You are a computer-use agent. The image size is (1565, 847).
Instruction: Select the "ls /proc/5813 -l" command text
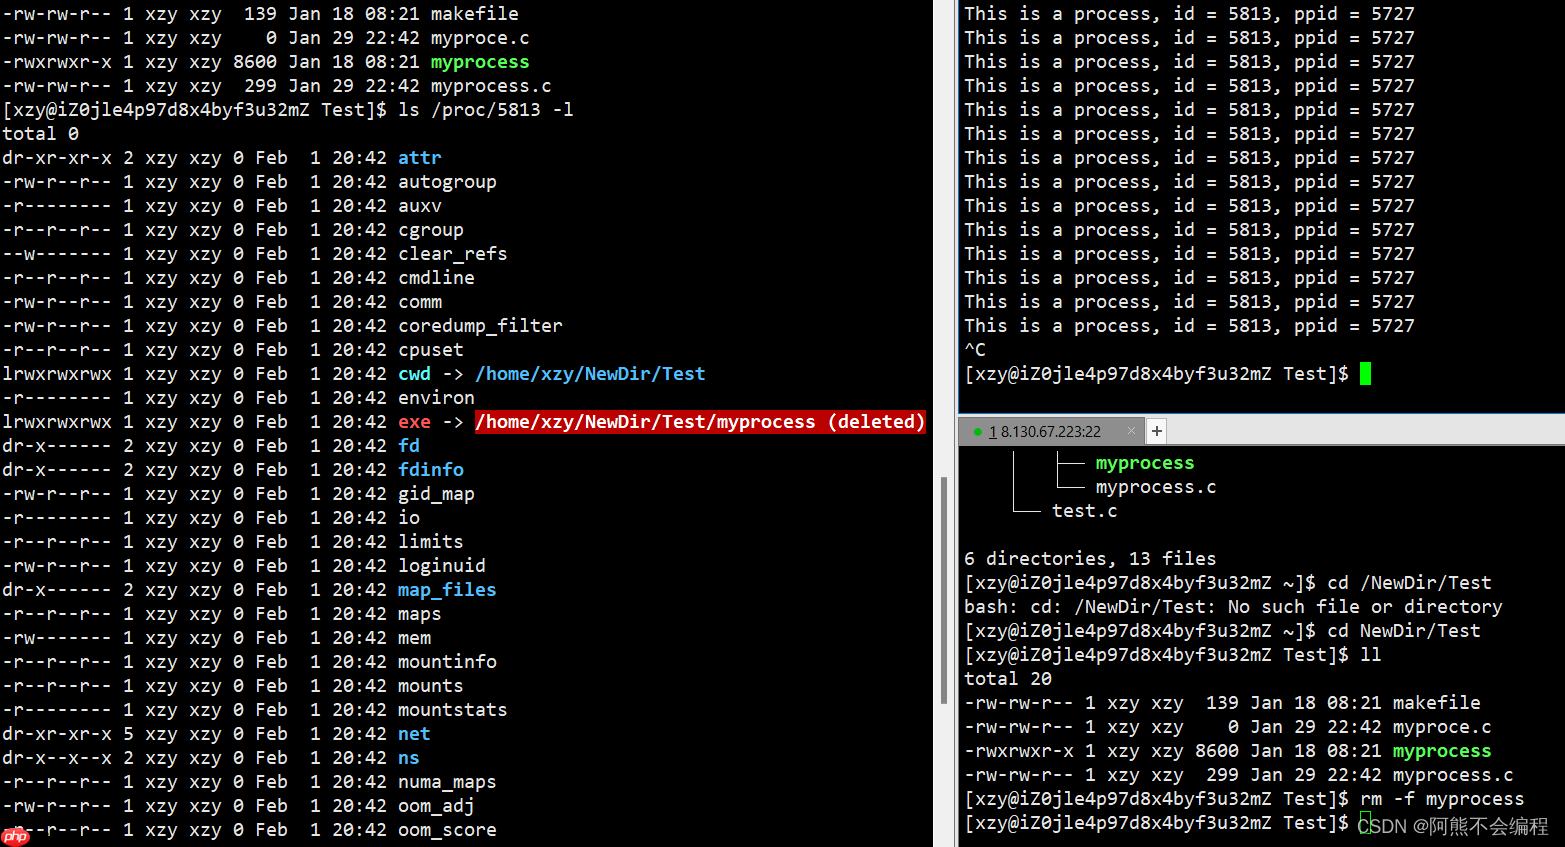[486, 110]
